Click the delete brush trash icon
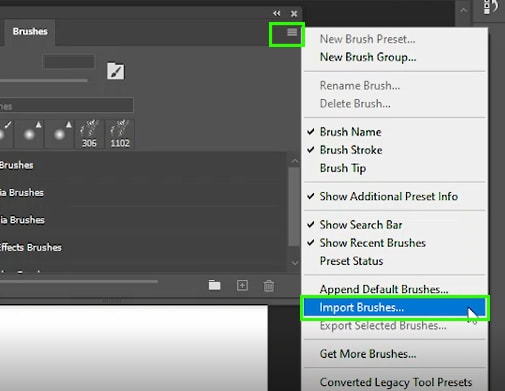Screen dimensions: 505x391 coord(269,286)
